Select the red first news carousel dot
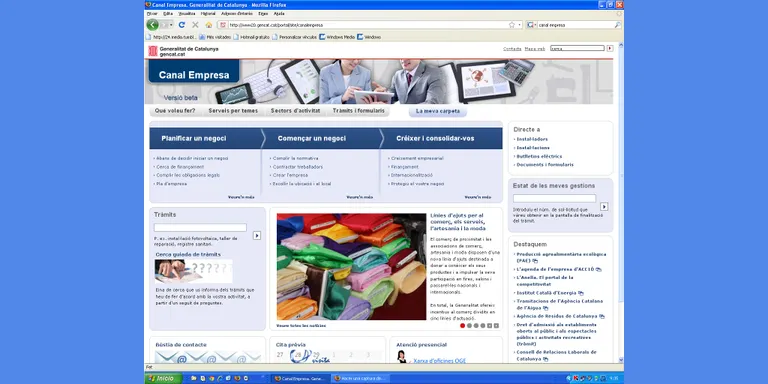The image size is (768, 384). click(x=462, y=326)
